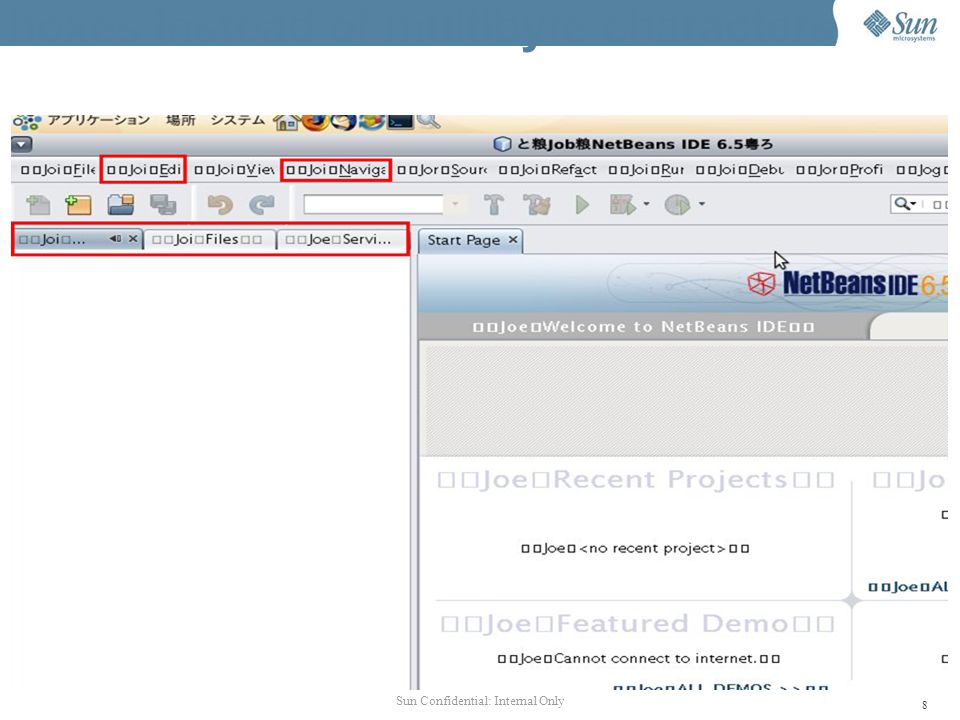The height and width of the screenshot is (720, 960).
Task: Click the Welcome to NetBeans IDE tab
Action: (643, 327)
